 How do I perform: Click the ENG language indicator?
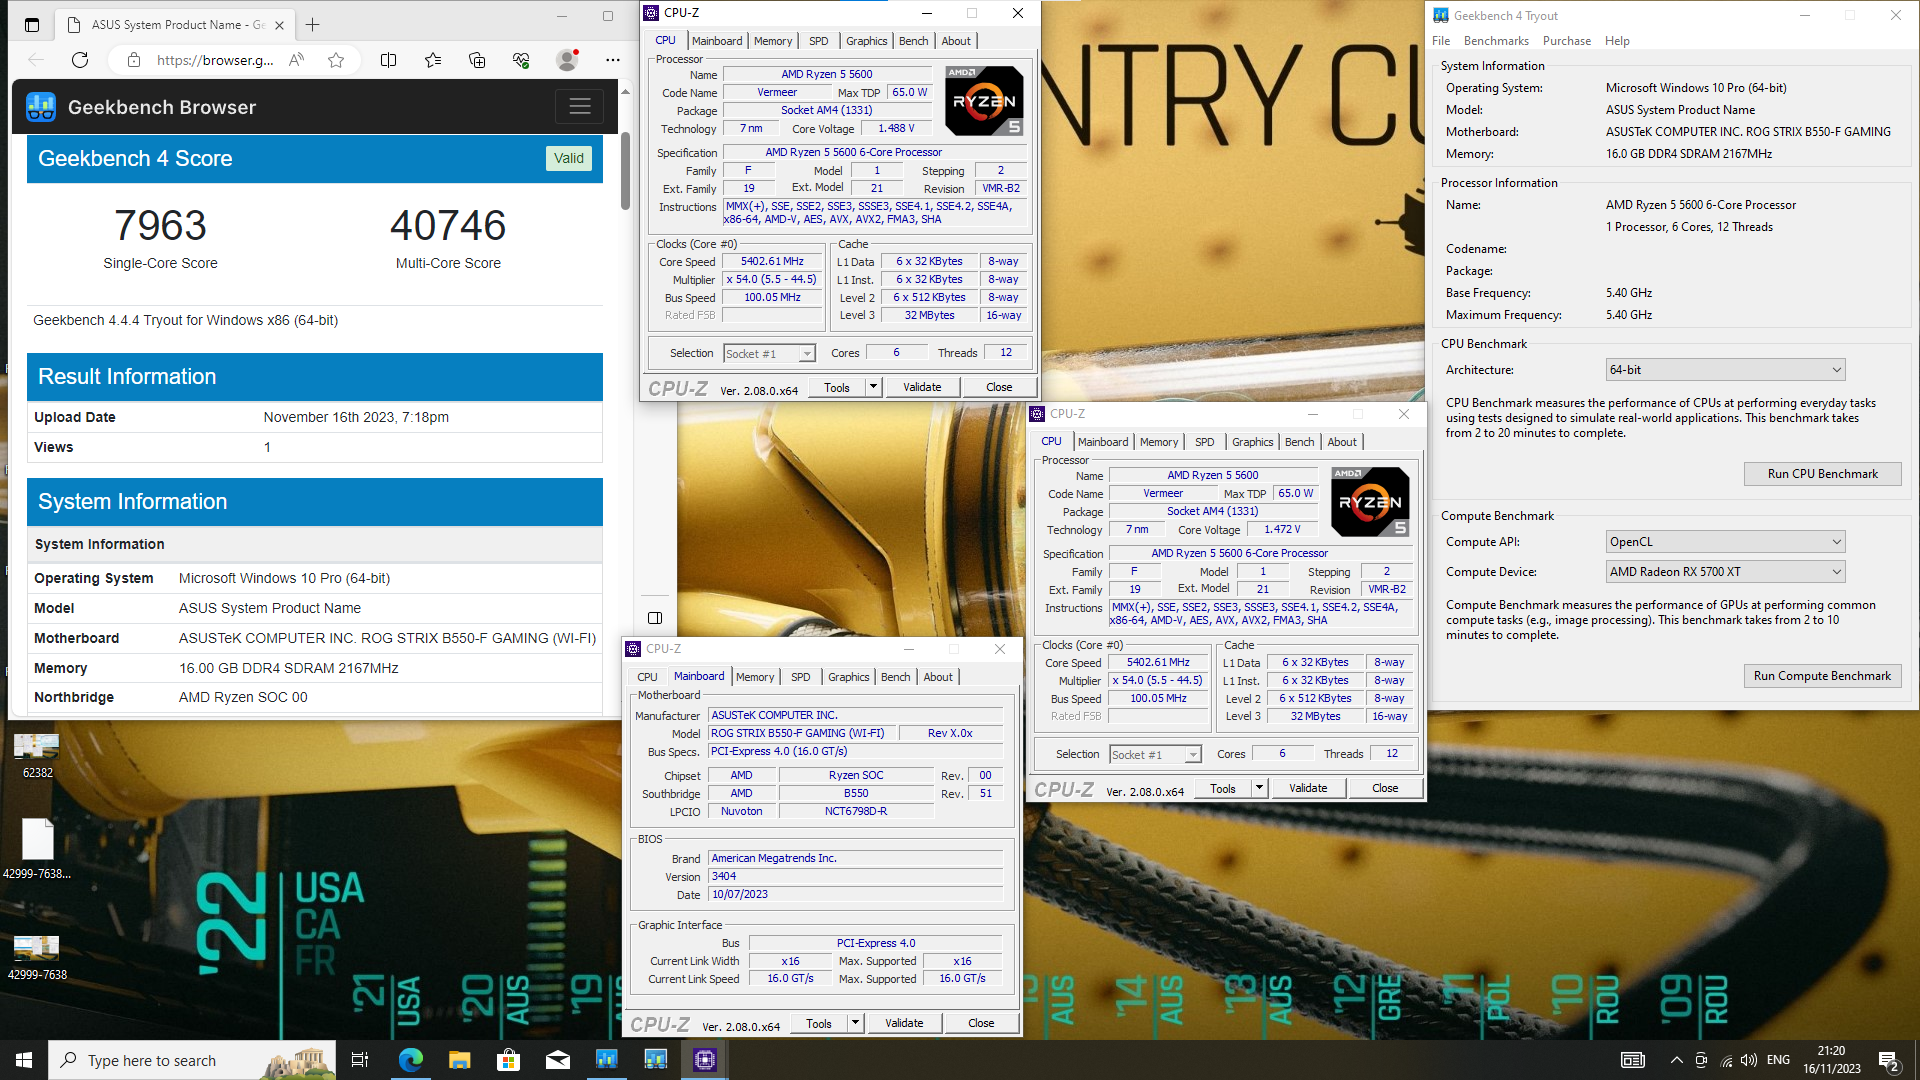1778,1060
